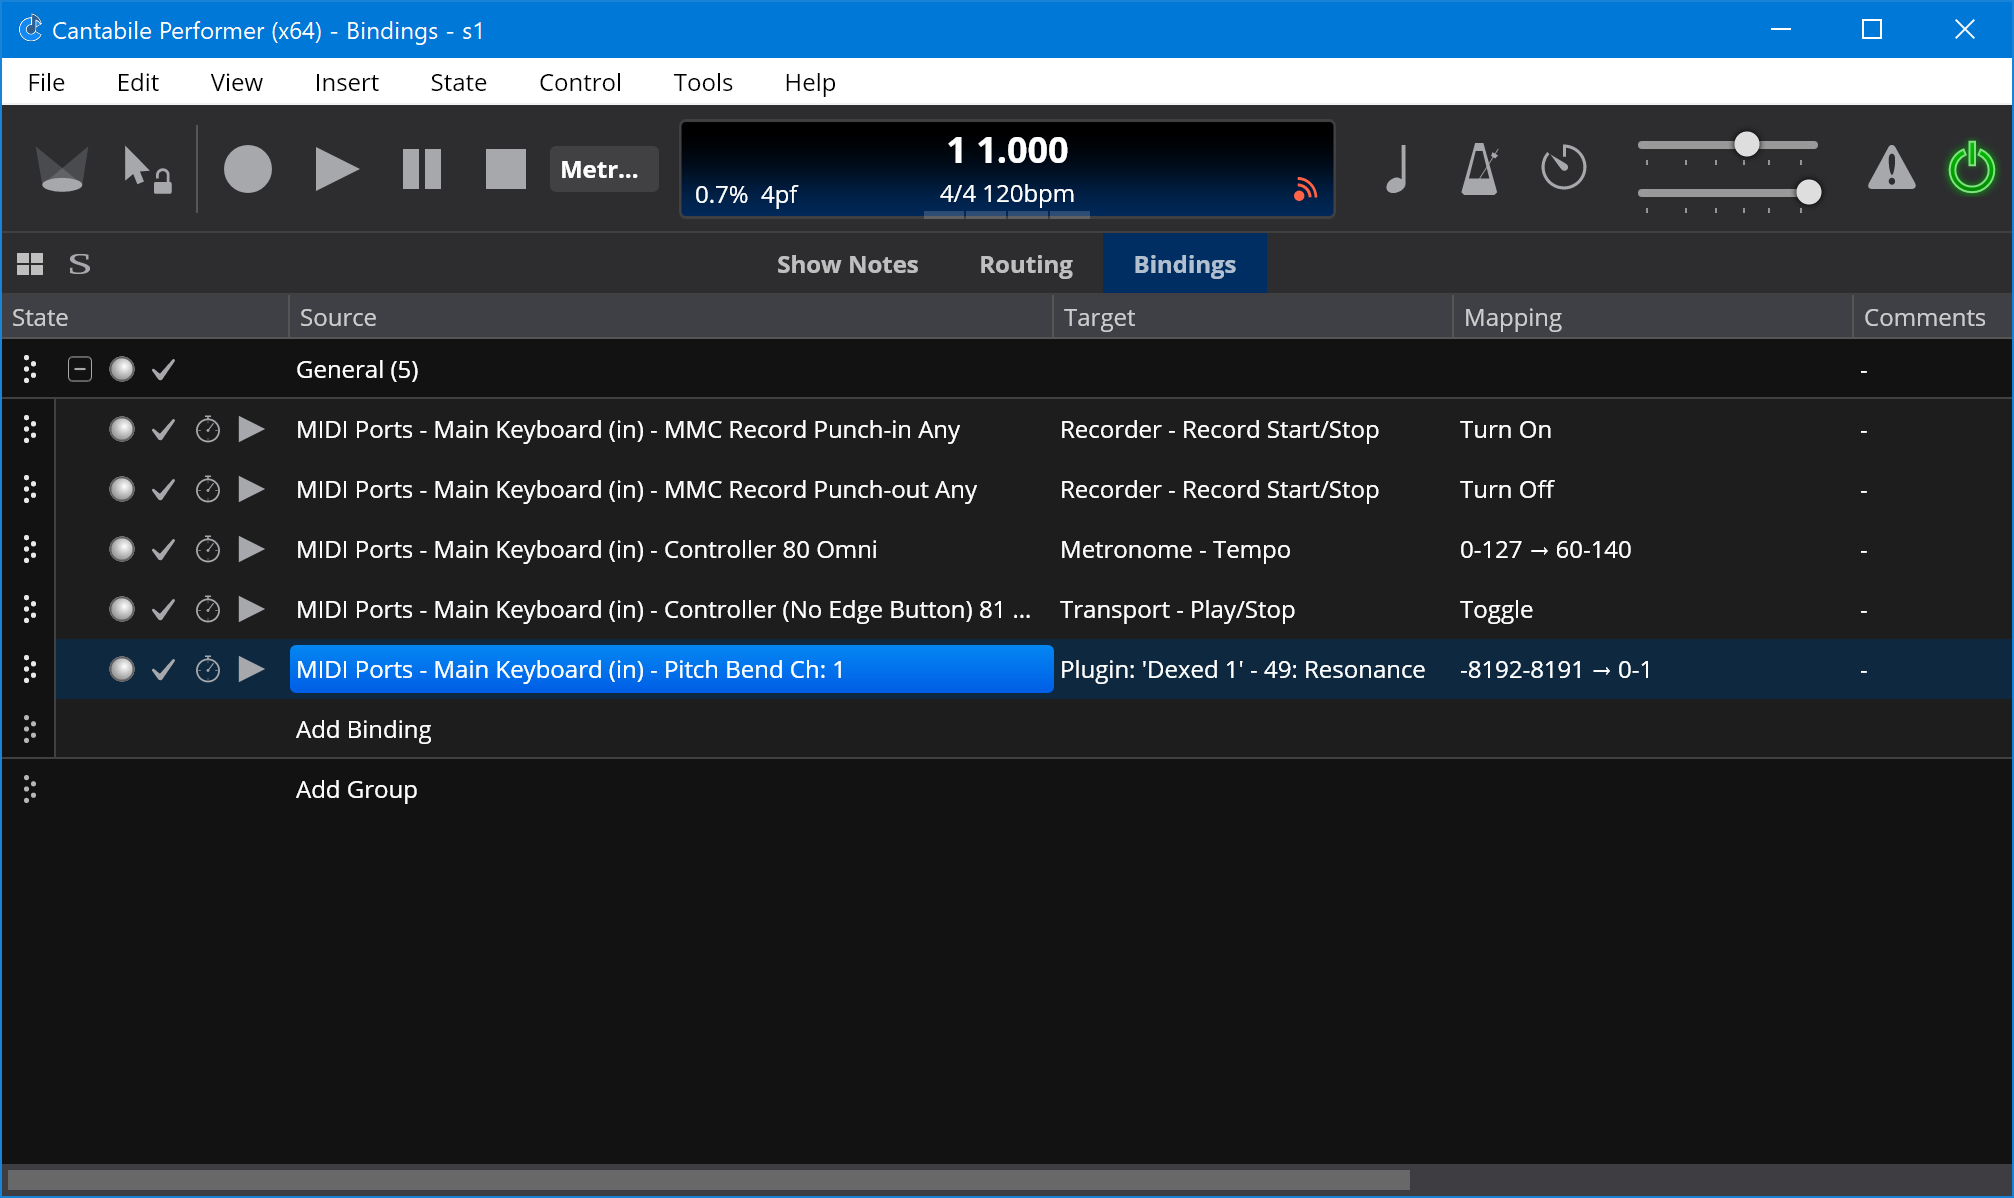The width and height of the screenshot is (2014, 1198).
Task: Toggle enabled checkmark on General group
Action: 163,370
